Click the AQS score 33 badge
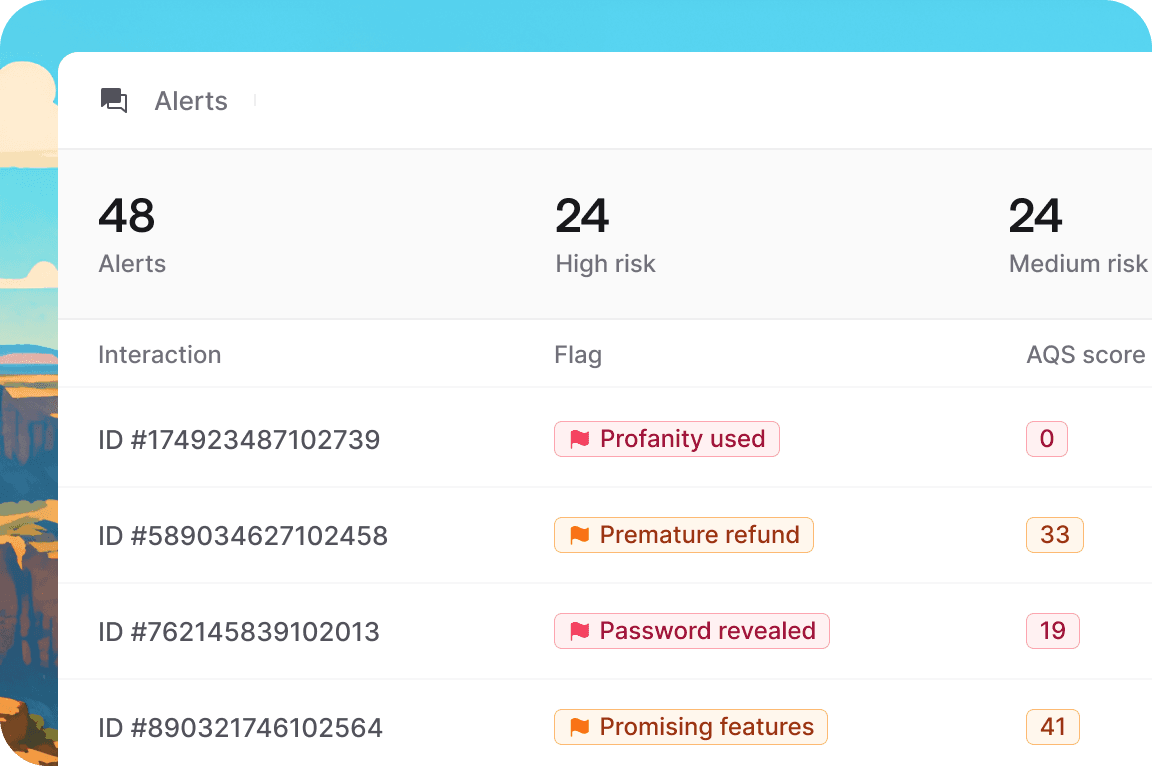The image size is (1152, 766). [1054, 535]
